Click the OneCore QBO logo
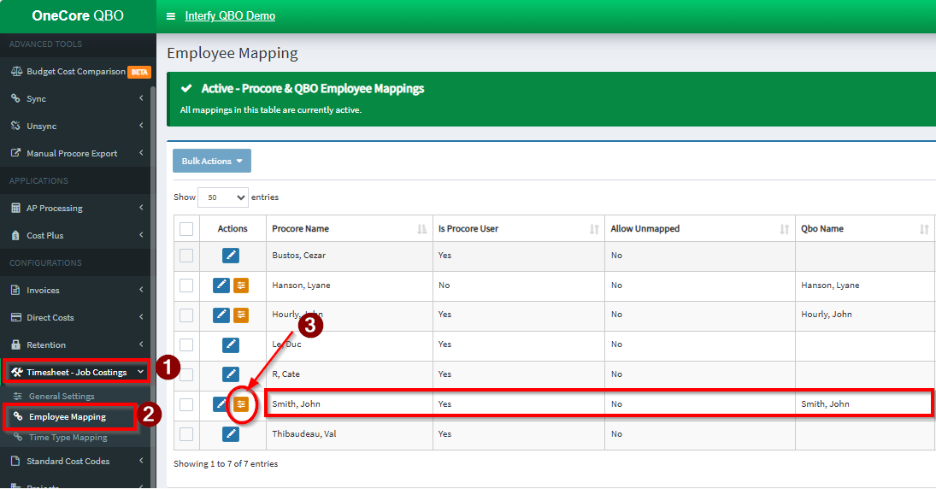 [x=78, y=16]
